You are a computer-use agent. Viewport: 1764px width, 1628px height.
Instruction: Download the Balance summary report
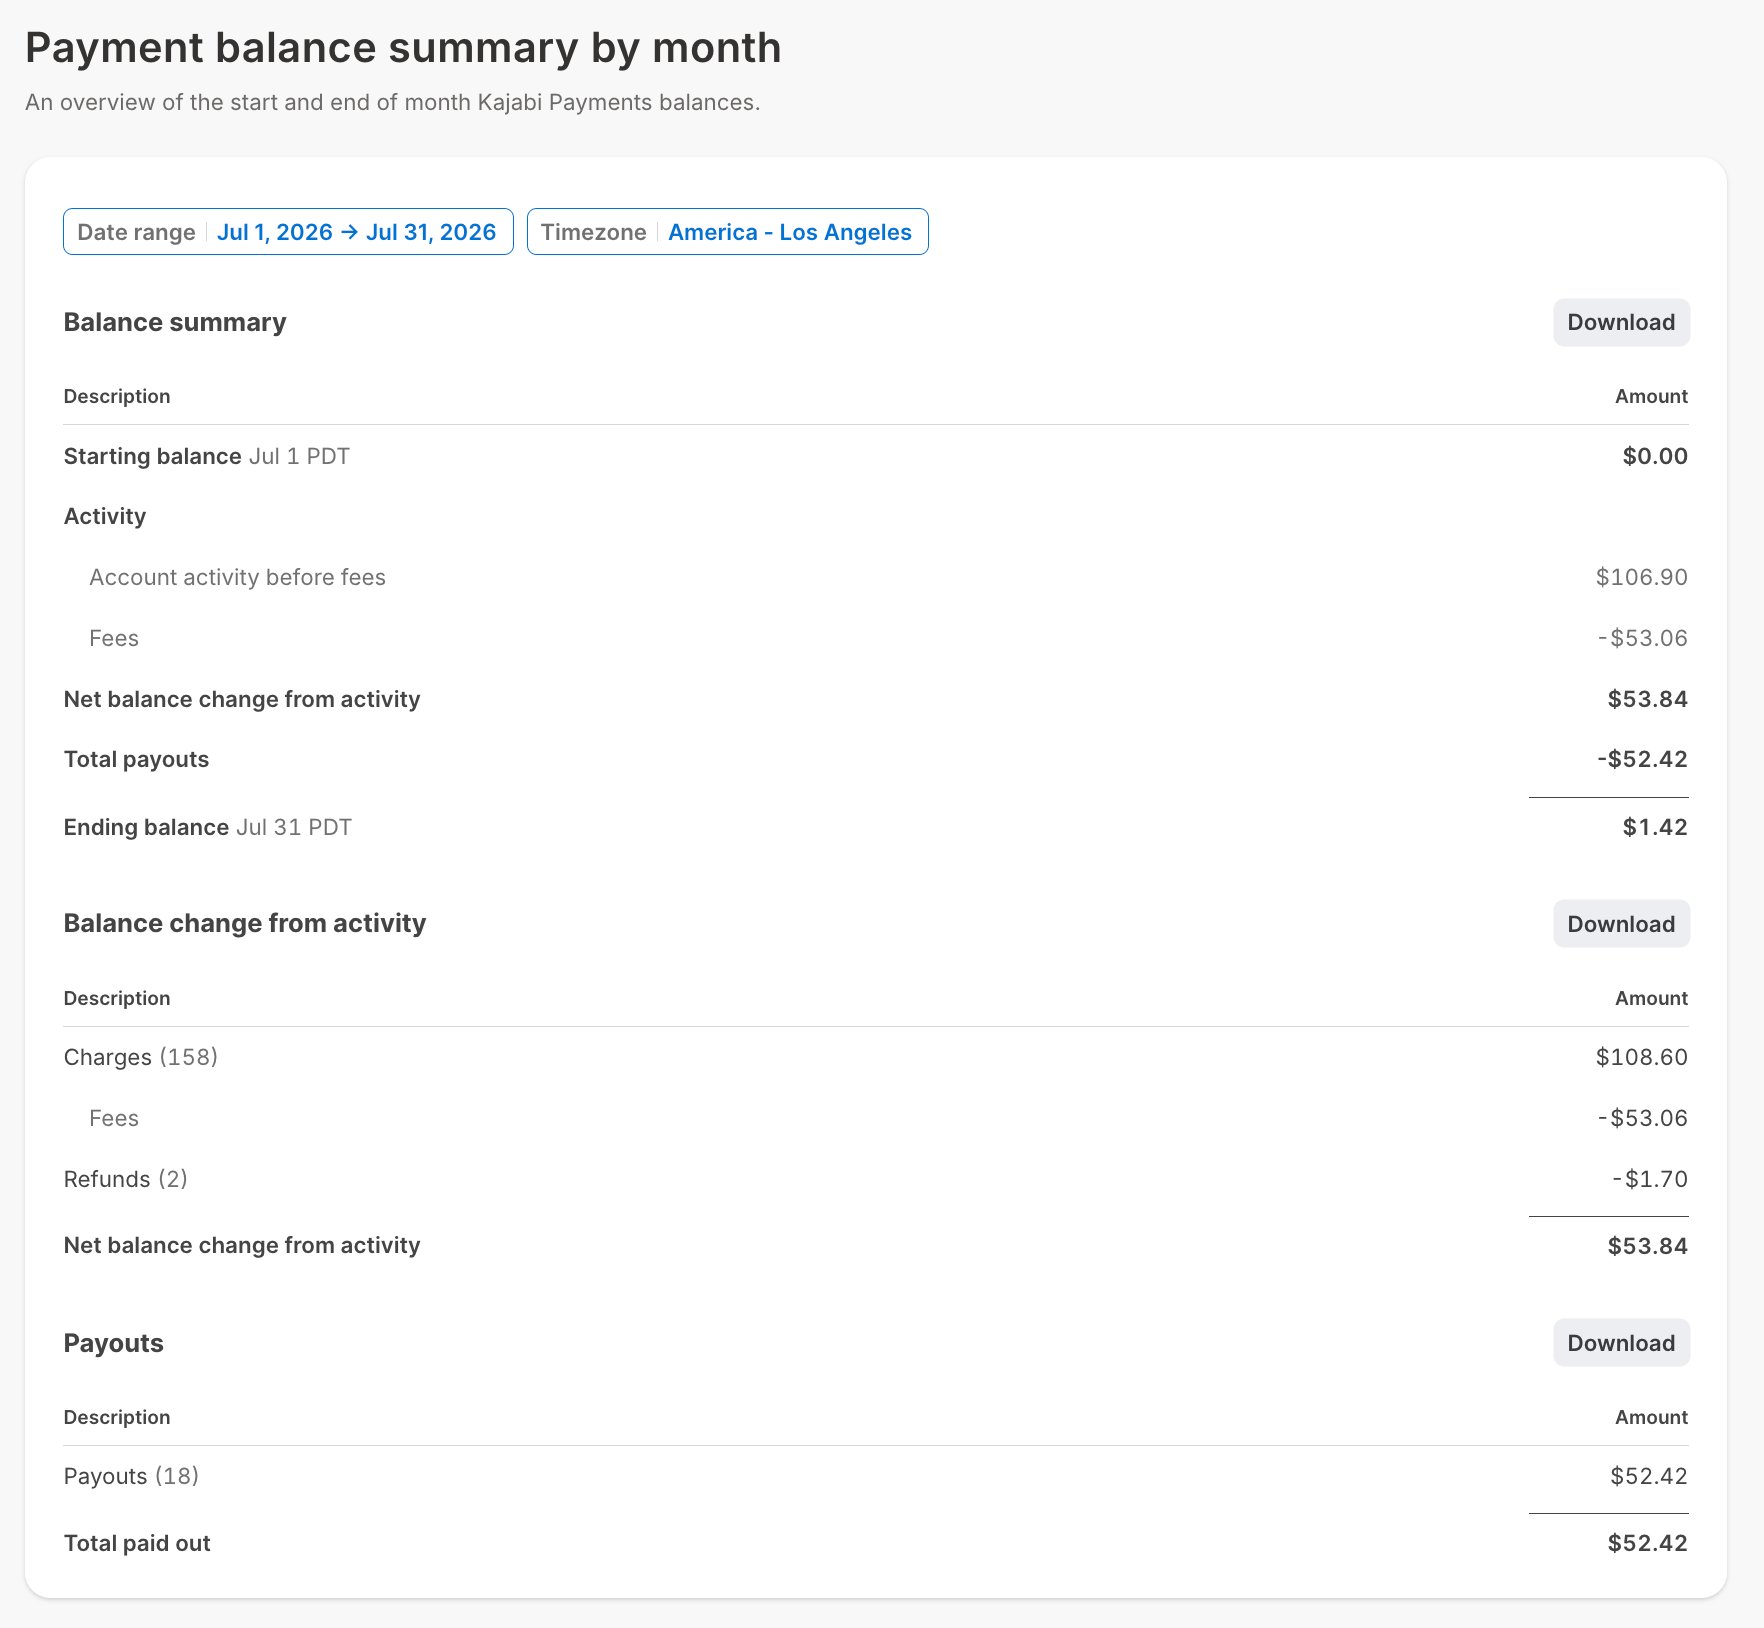click(1621, 323)
